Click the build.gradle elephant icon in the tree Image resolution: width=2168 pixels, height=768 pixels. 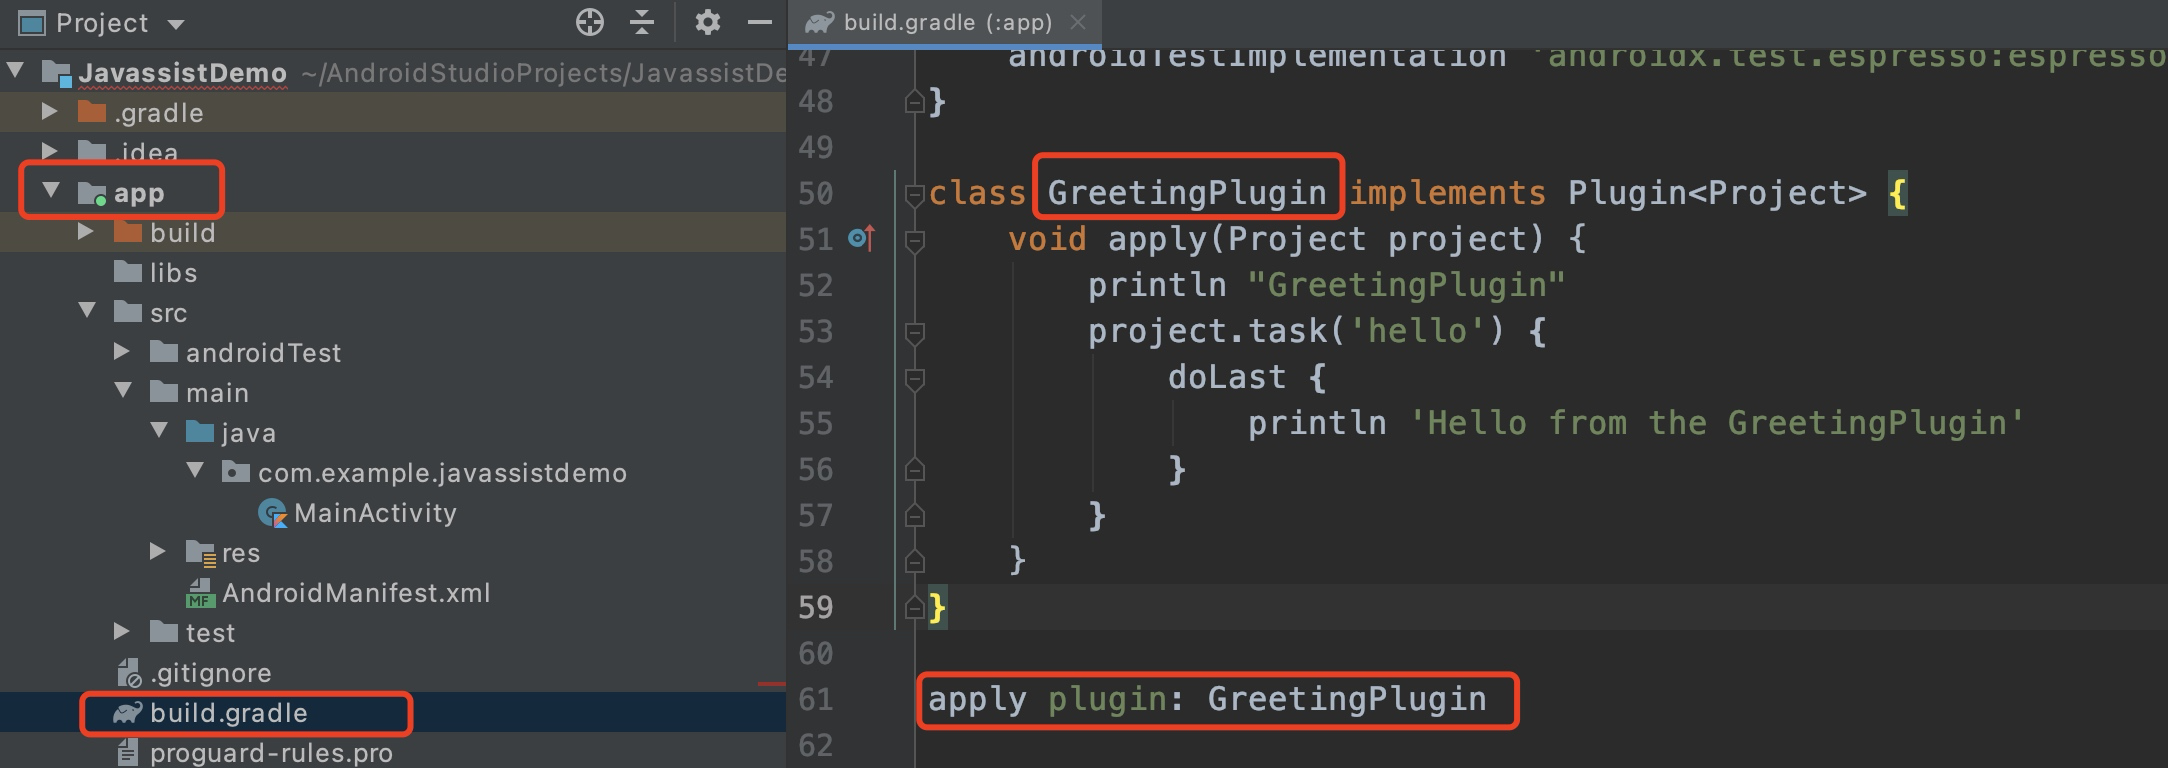click(x=128, y=713)
